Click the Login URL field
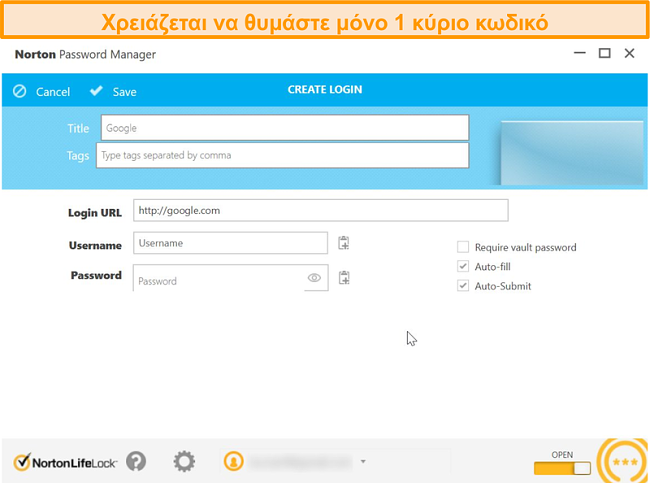Image resolution: width=650 pixels, height=483 pixels. coord(320,210)
